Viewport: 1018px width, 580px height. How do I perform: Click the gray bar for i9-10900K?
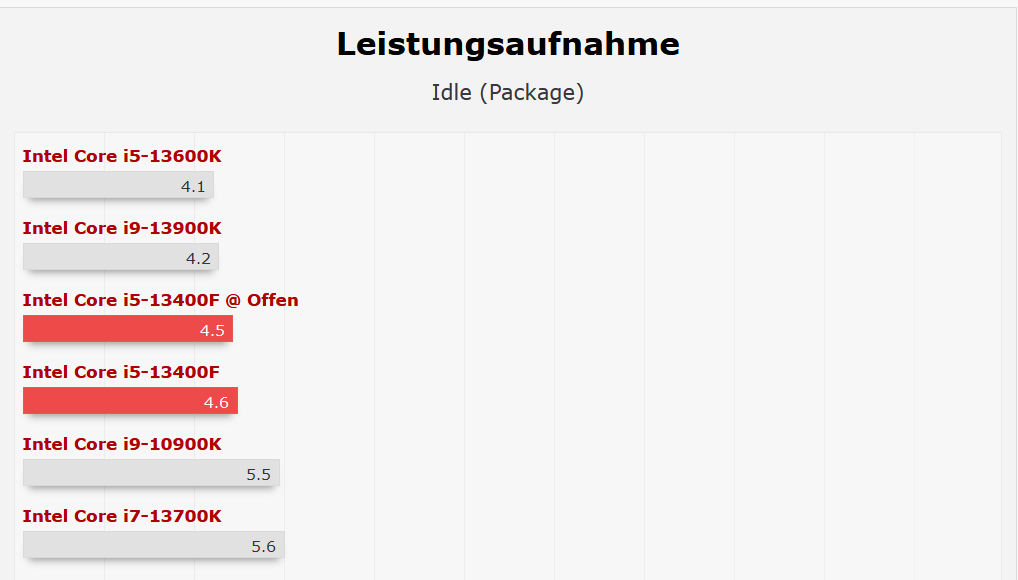point(130,473)
